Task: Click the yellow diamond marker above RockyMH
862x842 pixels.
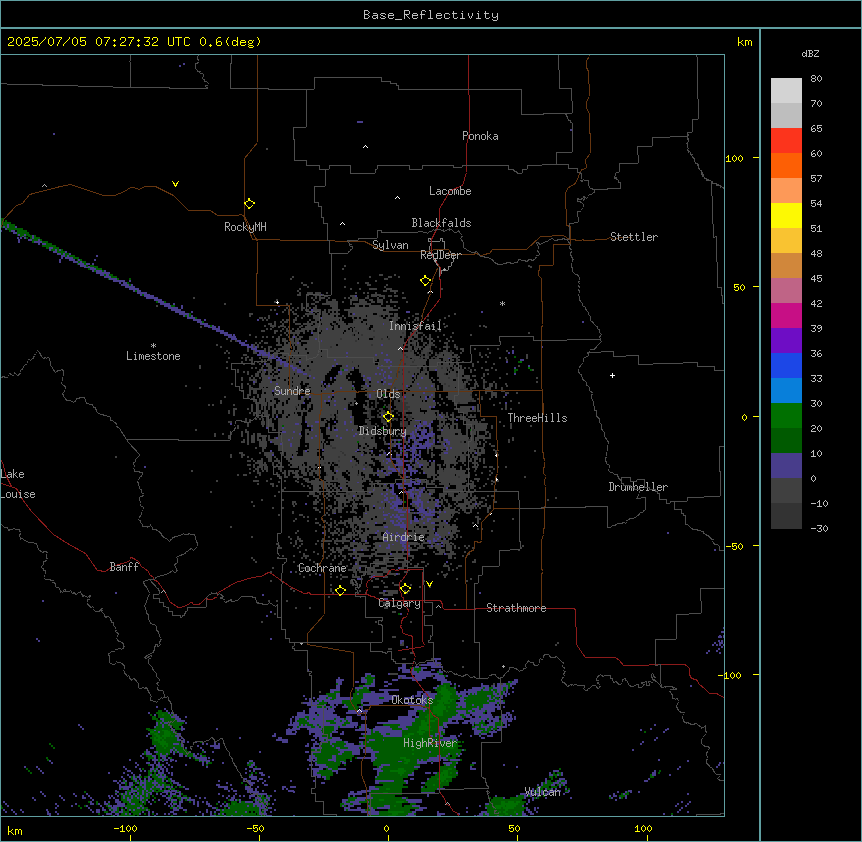Action: (x=249, y=204)
